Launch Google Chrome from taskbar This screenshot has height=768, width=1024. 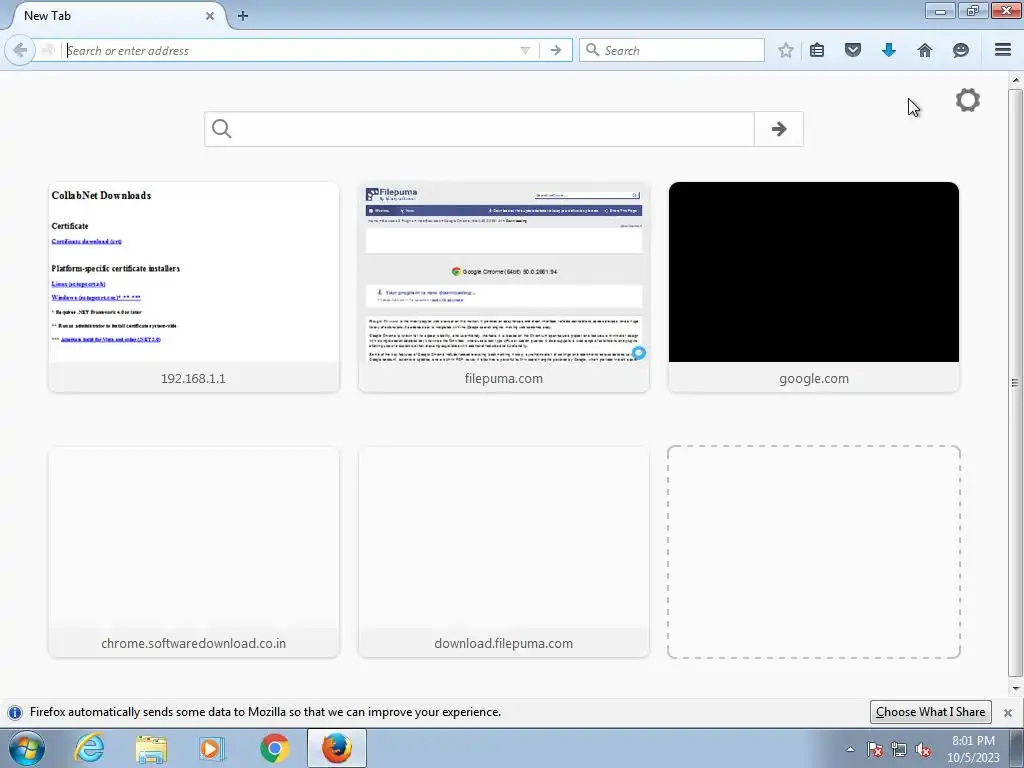click(274, 748)
